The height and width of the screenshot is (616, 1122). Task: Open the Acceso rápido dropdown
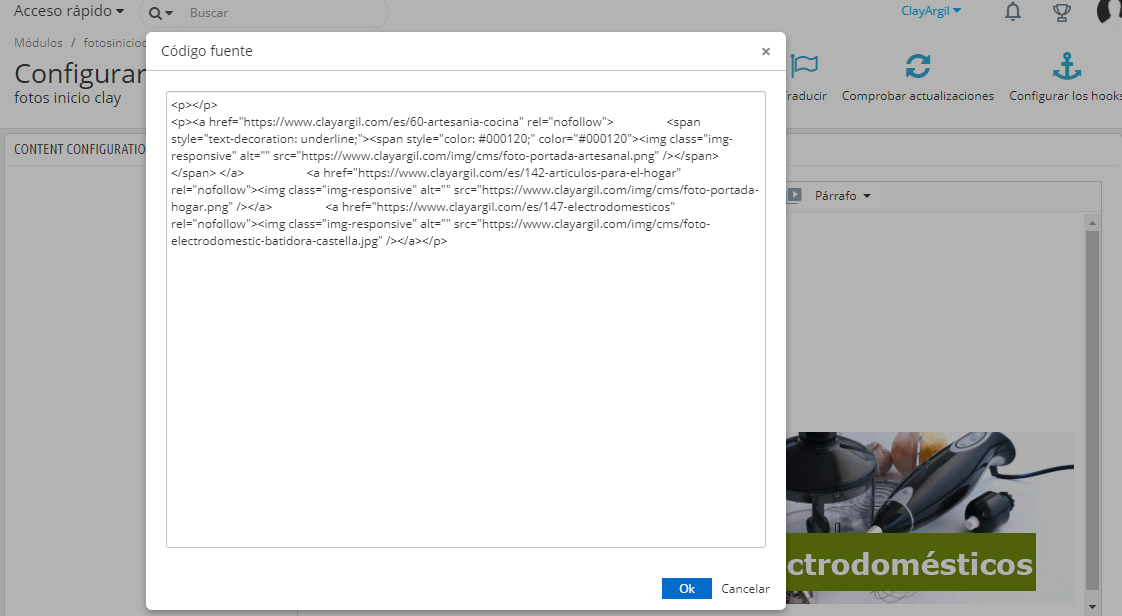pos(69,11)
